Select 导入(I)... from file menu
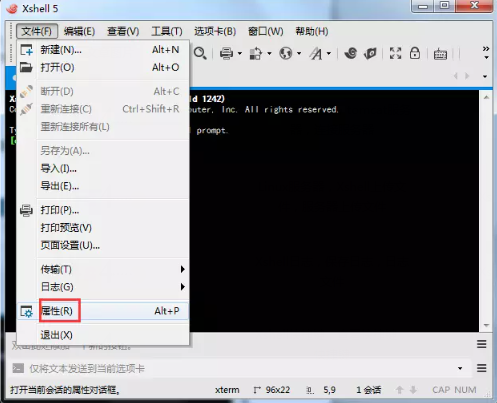Image resolution: width=497 pixels, height=403 pixels. [103, 168]
